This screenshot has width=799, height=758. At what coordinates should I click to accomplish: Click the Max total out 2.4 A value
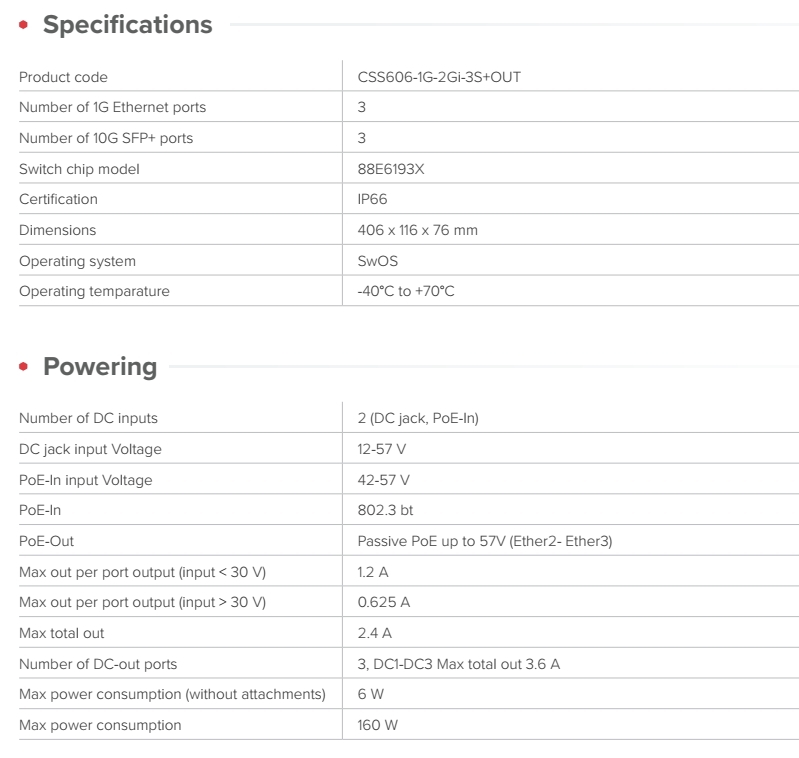[x=374, y=633]
